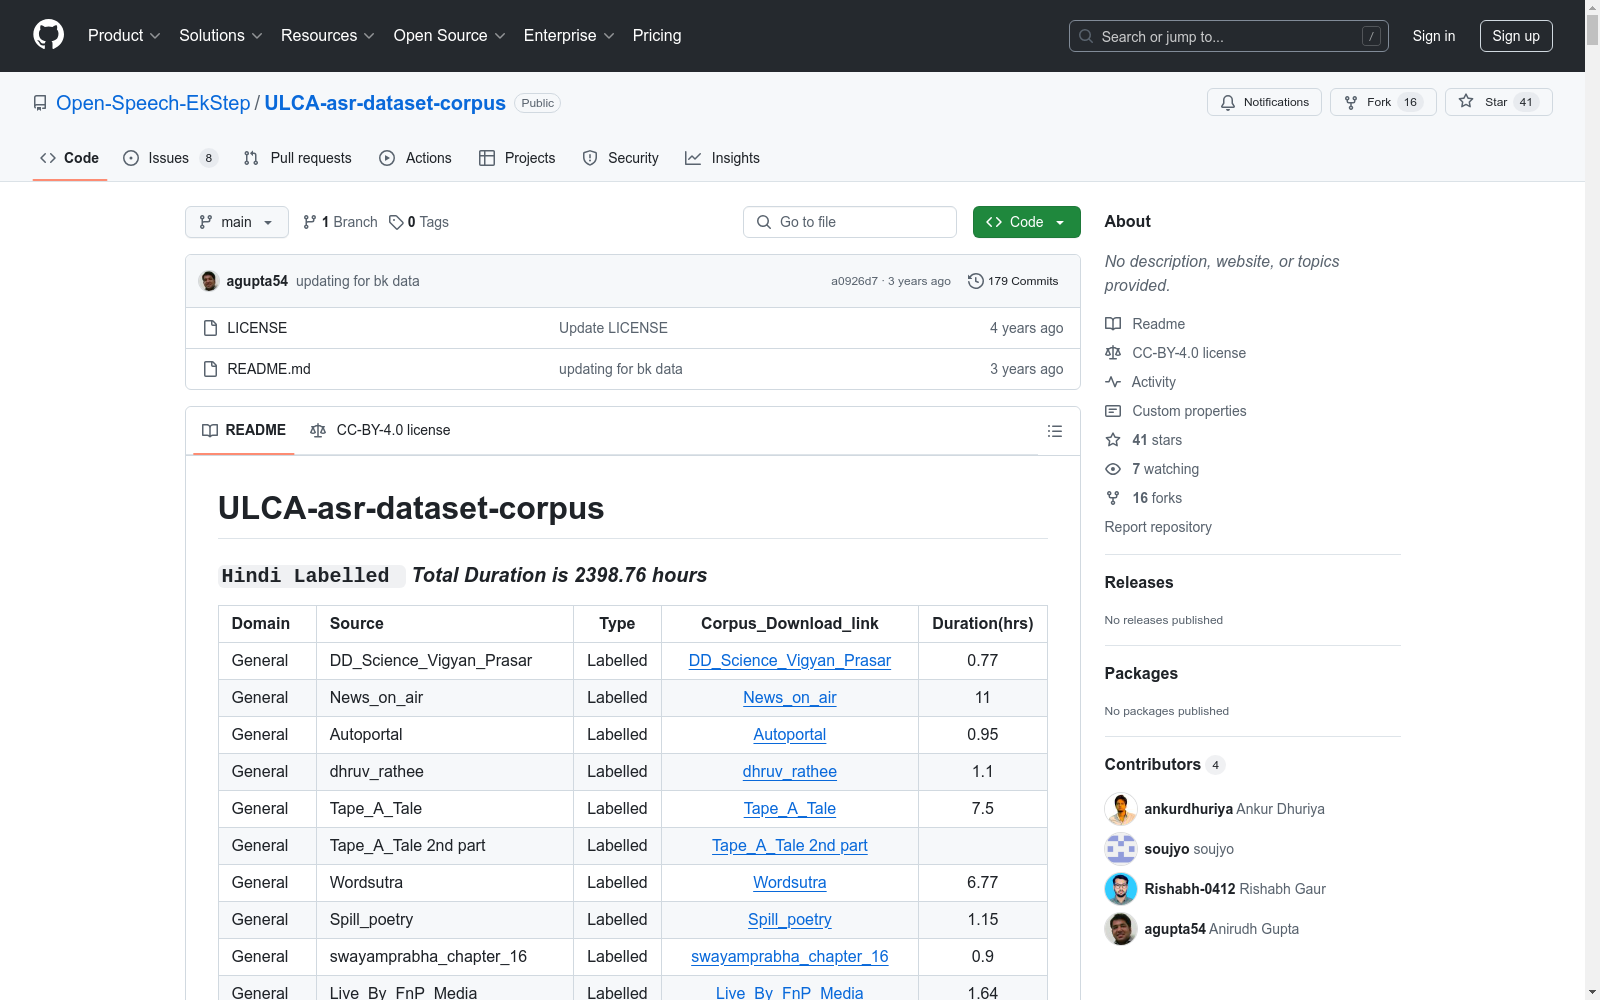Click the Notifications bell button
The image size is (1600, 1000).
pos(1264,102)
